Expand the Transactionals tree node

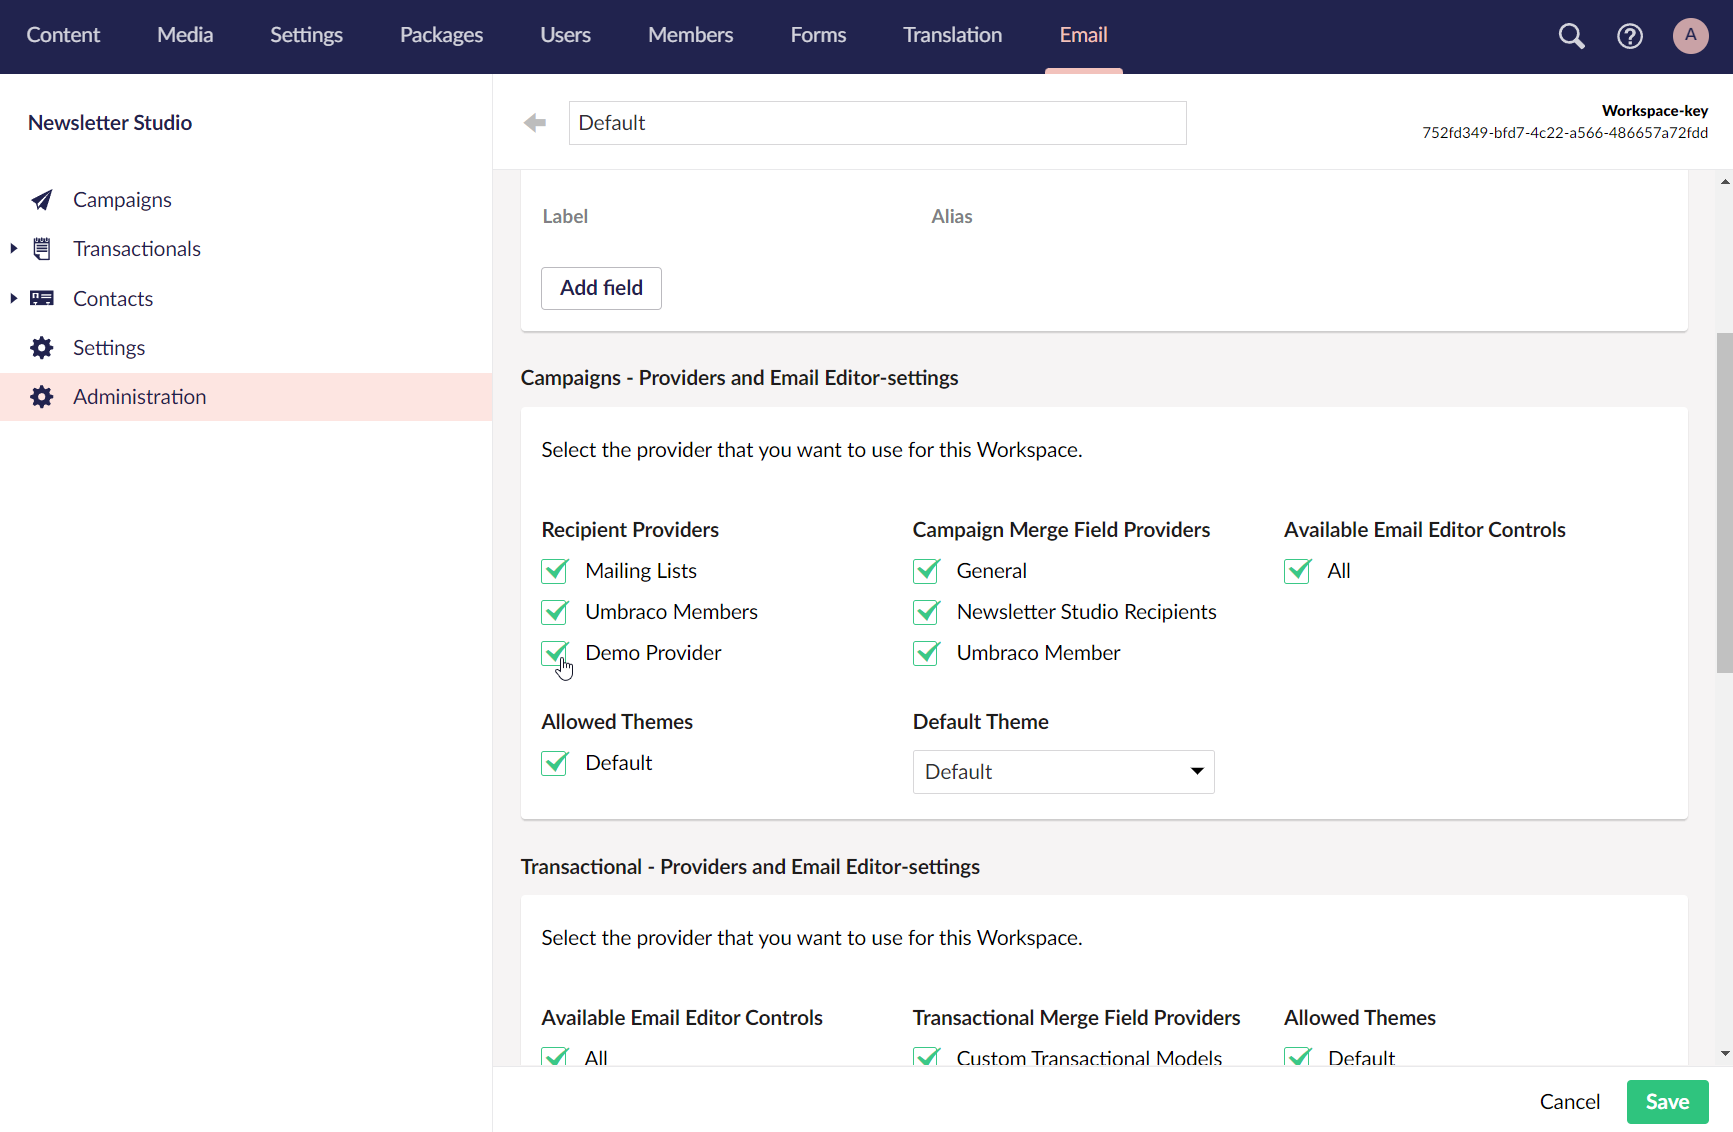[13, 248]
